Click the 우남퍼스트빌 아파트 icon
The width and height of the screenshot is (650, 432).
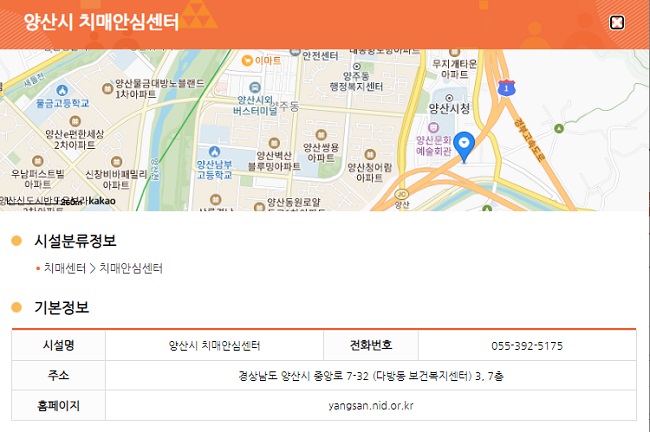tap(38, 161)
